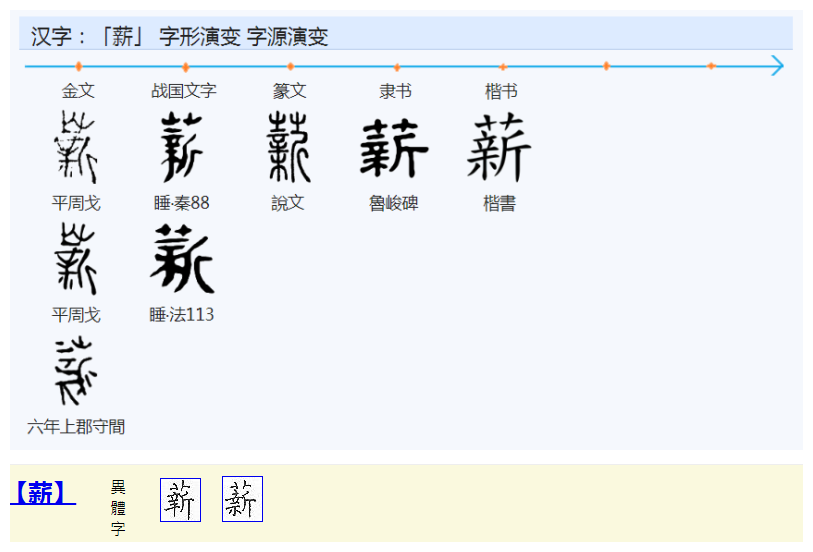The width and height of the screenshot is (813, 552).
Task: Click the timeline marker above 战国文字
Action: coord(186,67)
